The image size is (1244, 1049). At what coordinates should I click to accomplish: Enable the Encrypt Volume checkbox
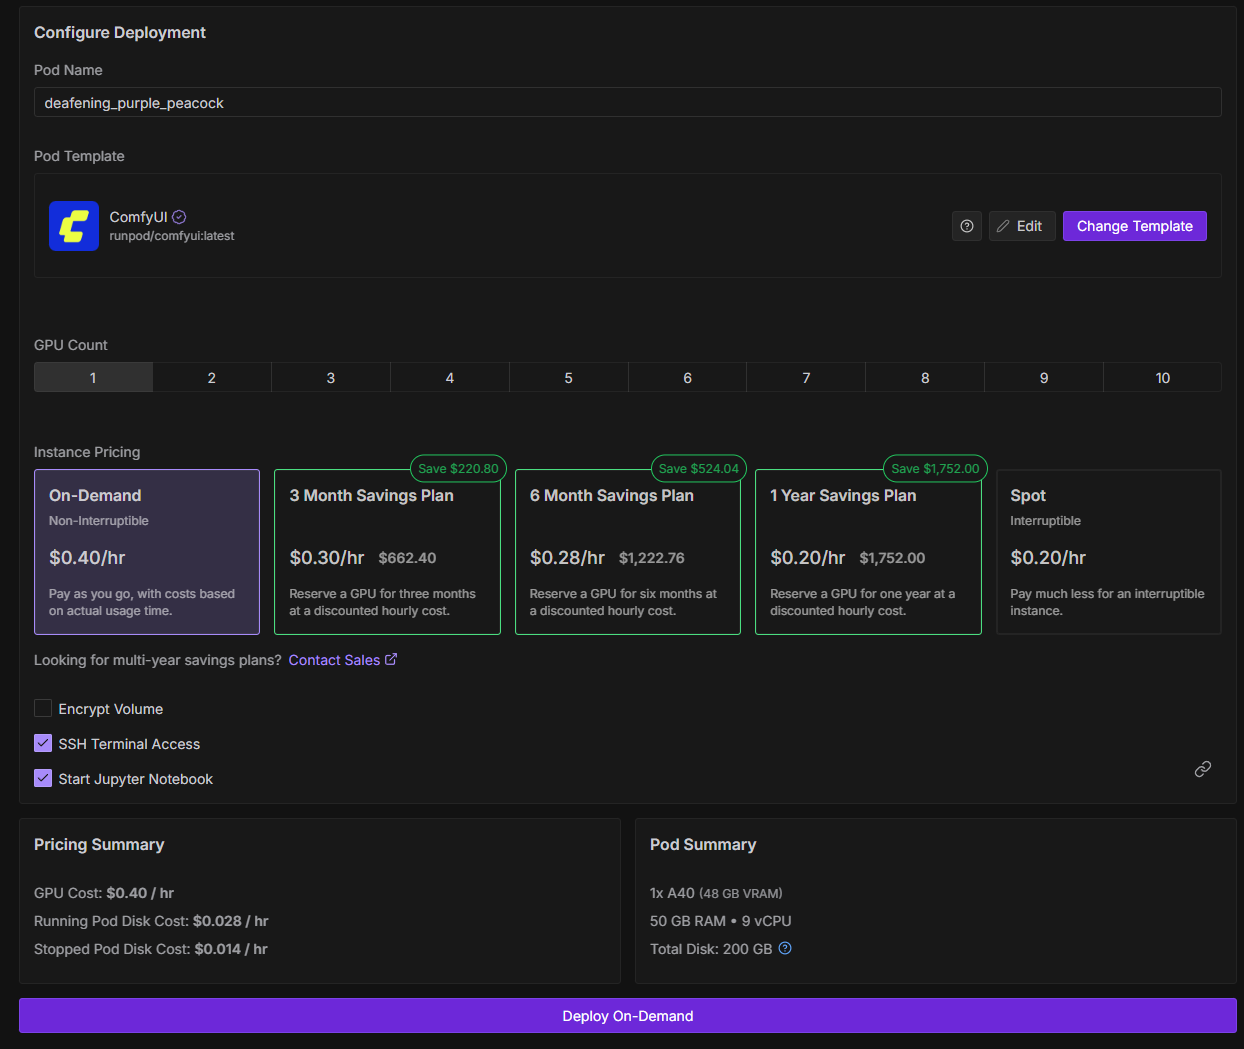click(x=43, y=708)
